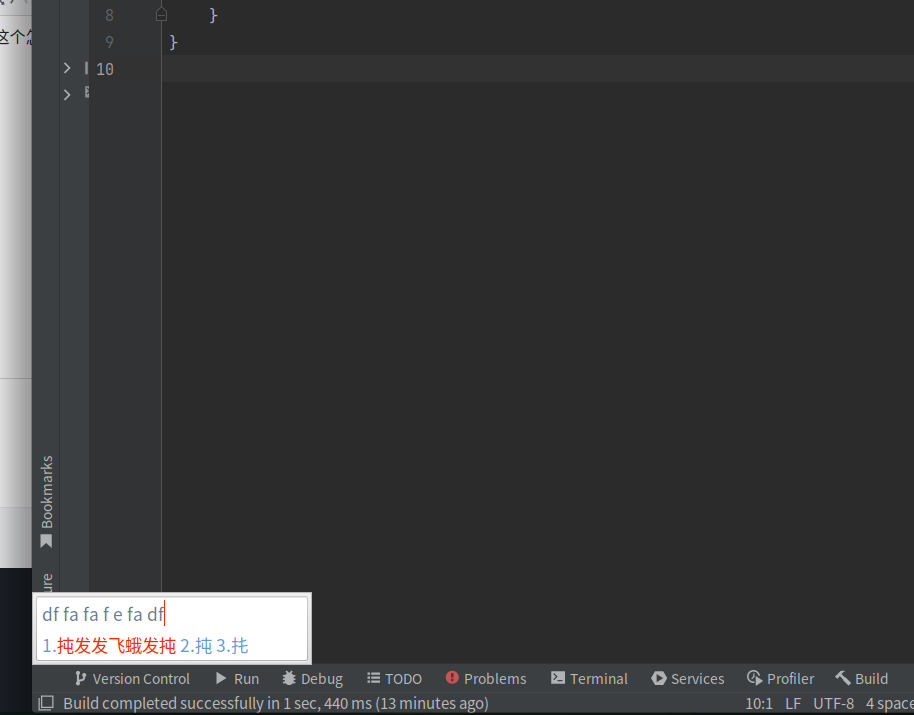The width and height of the screenshot is (914, 715).
Task: Click the 10:1 caret position indicator
Action: 759,703
